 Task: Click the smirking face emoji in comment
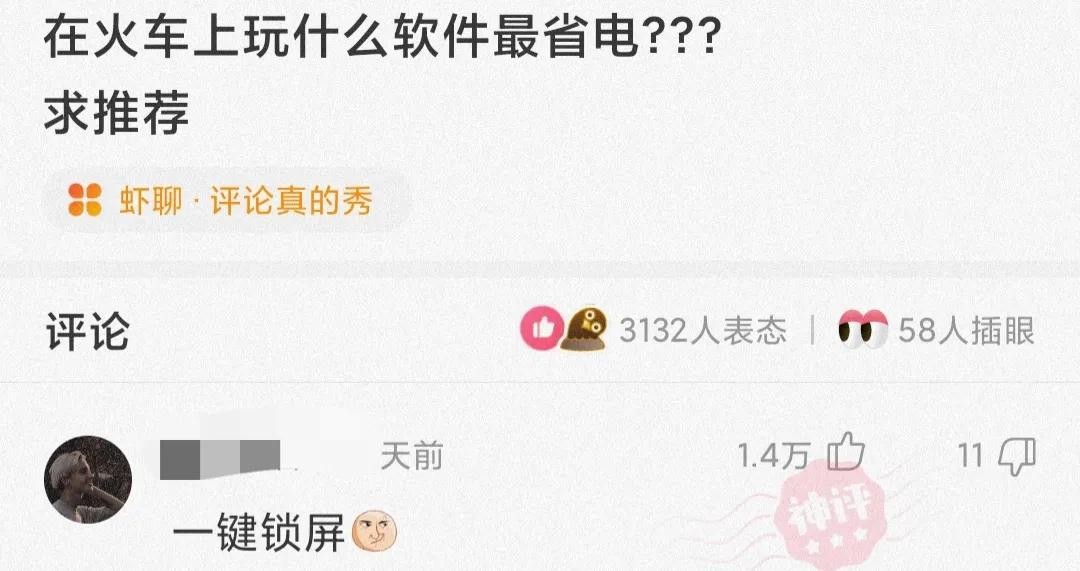[x=375, y=532]
